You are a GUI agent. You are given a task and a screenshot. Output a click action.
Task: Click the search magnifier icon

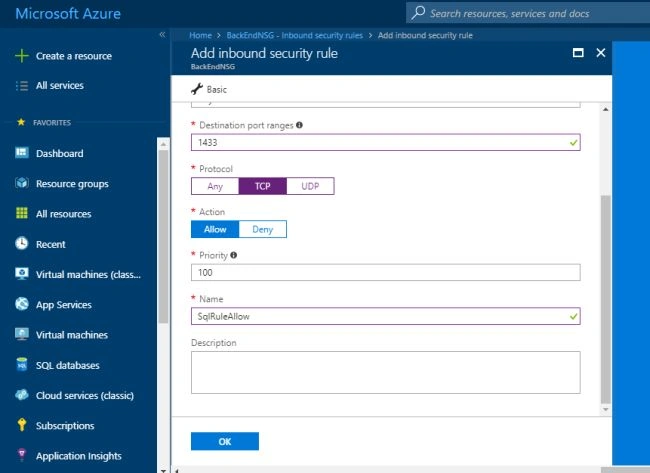tap(418, 13)
